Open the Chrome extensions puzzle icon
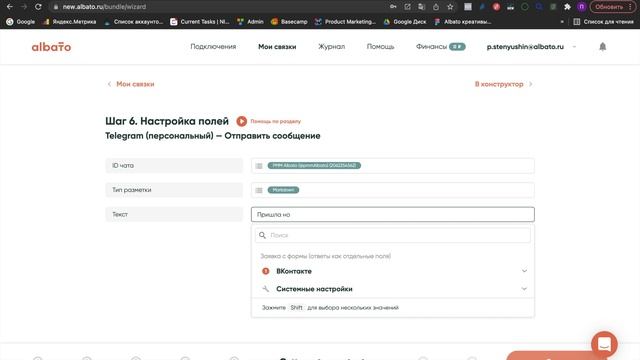The image size is (640, 360). 567,7
